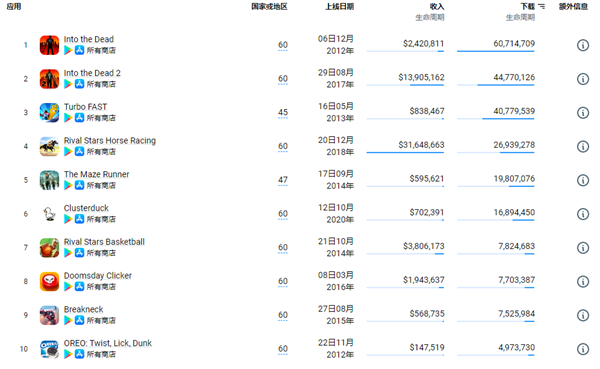Show info icon for OREO: Twist, Lick, Dunk
Screen dimensions: 600x369
tap(582, 349)
